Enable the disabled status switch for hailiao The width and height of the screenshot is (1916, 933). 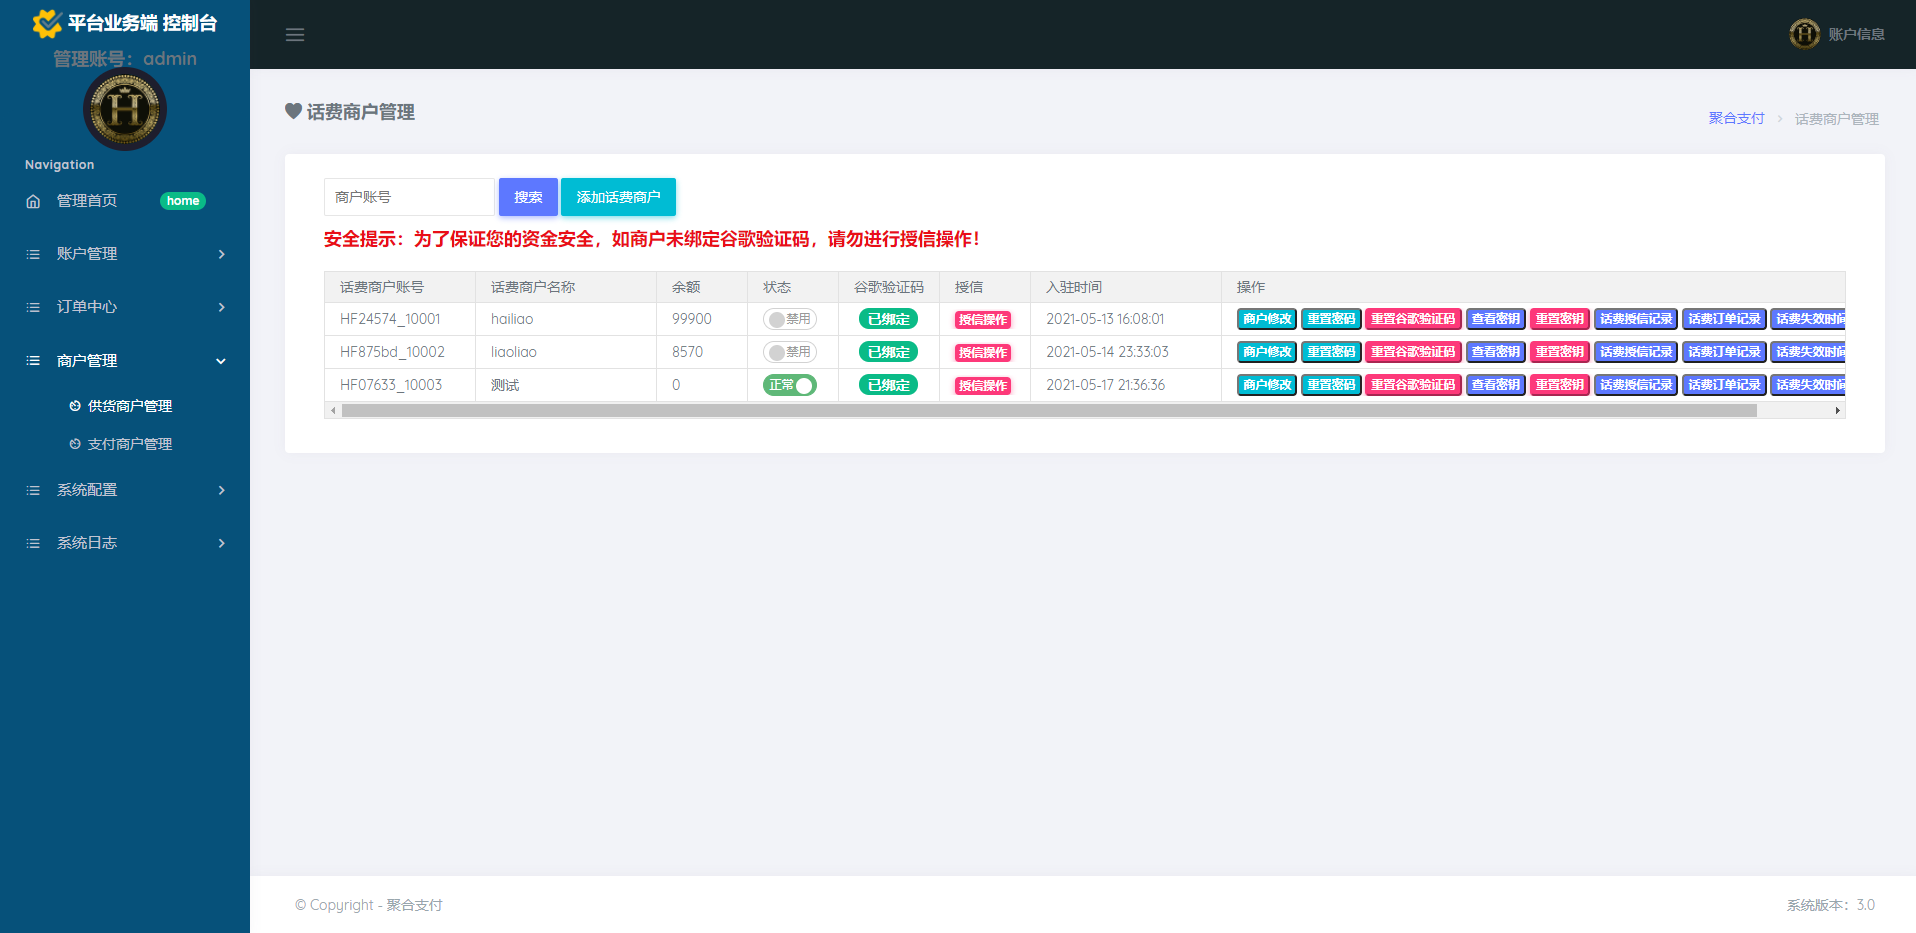(x=791, y=318)
